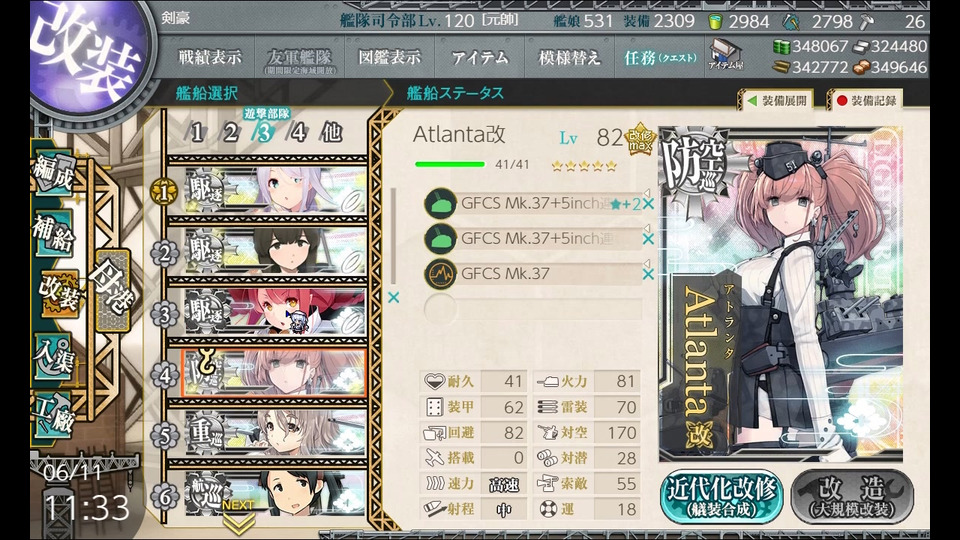Expand ship list with NEXT arrow

(x=238, y=517)
